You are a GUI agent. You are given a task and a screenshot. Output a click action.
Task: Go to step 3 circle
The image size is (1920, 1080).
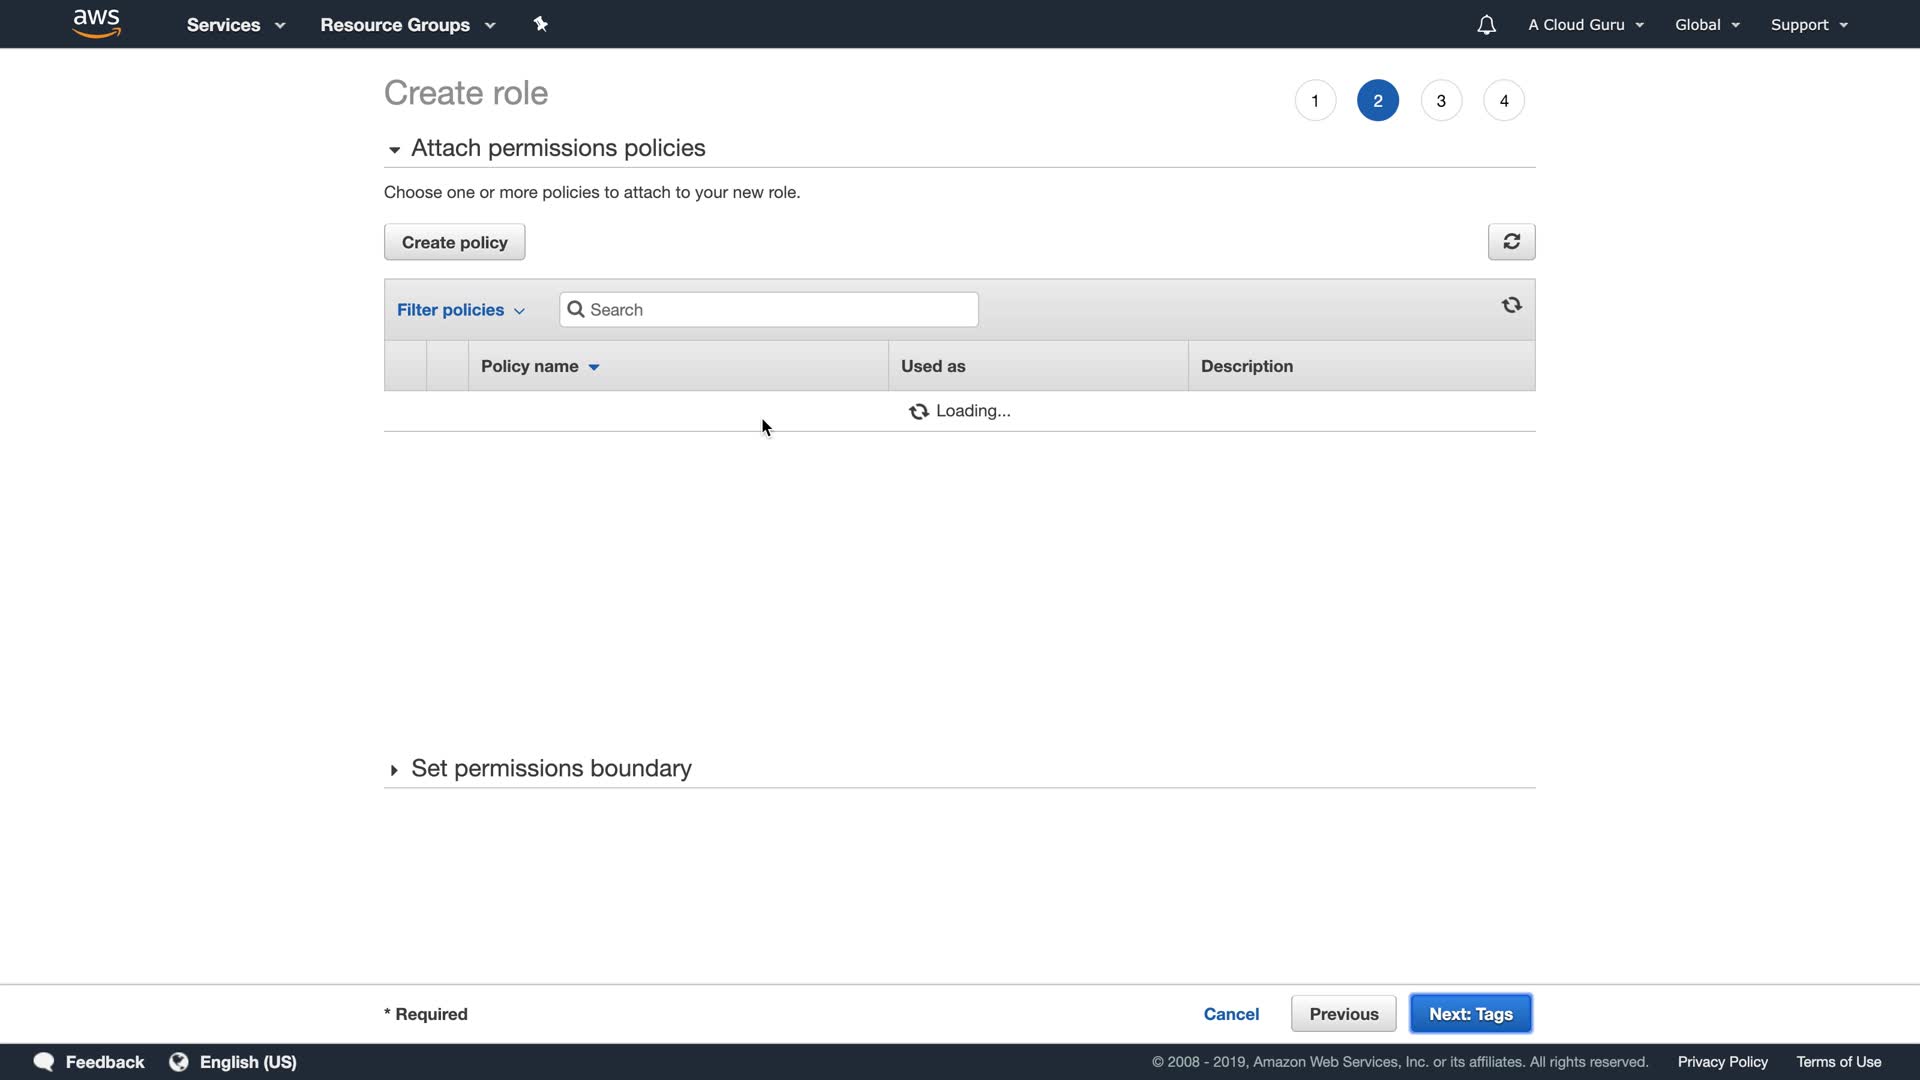(1441, 101)
